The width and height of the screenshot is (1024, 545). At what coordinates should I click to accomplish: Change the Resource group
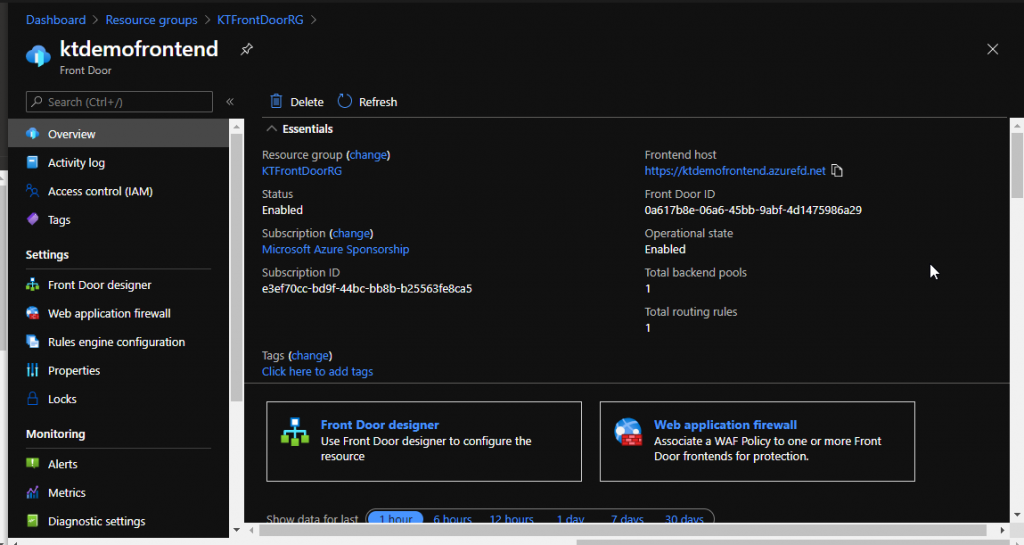click(368, 155)
